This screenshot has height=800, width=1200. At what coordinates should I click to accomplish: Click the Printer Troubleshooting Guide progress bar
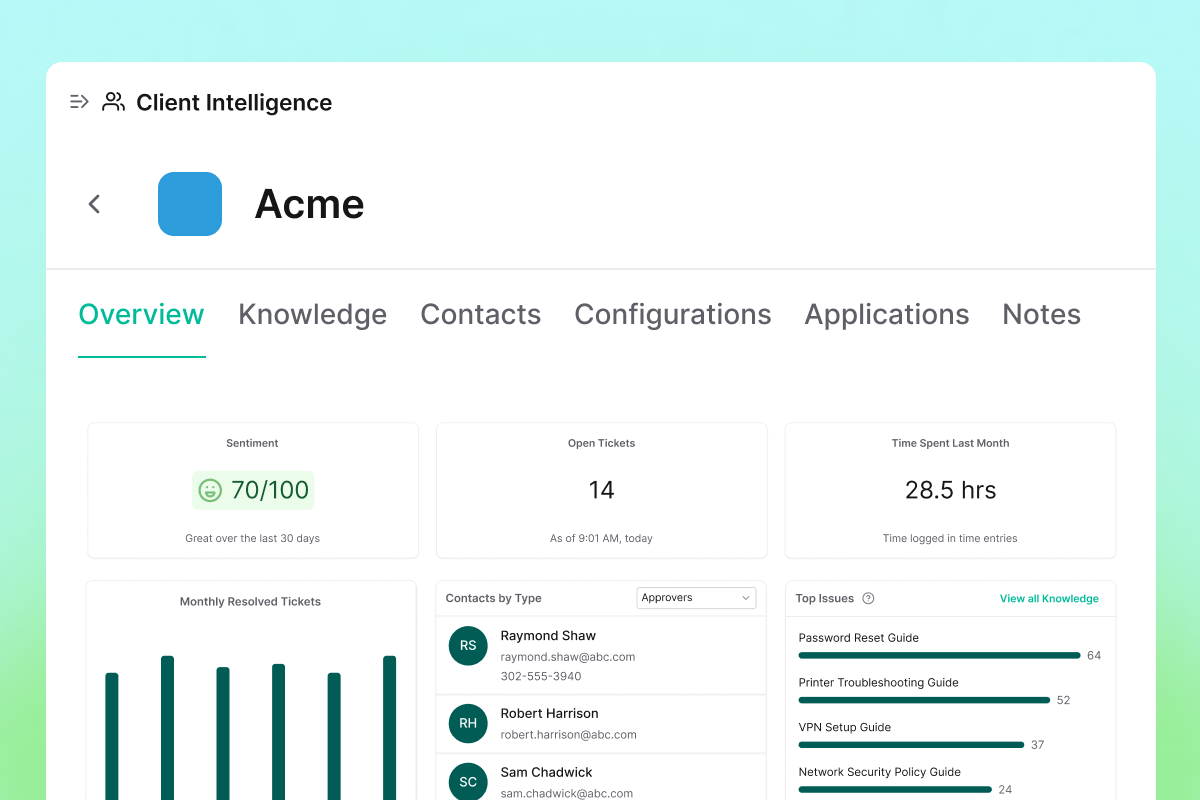click(924, 700)
